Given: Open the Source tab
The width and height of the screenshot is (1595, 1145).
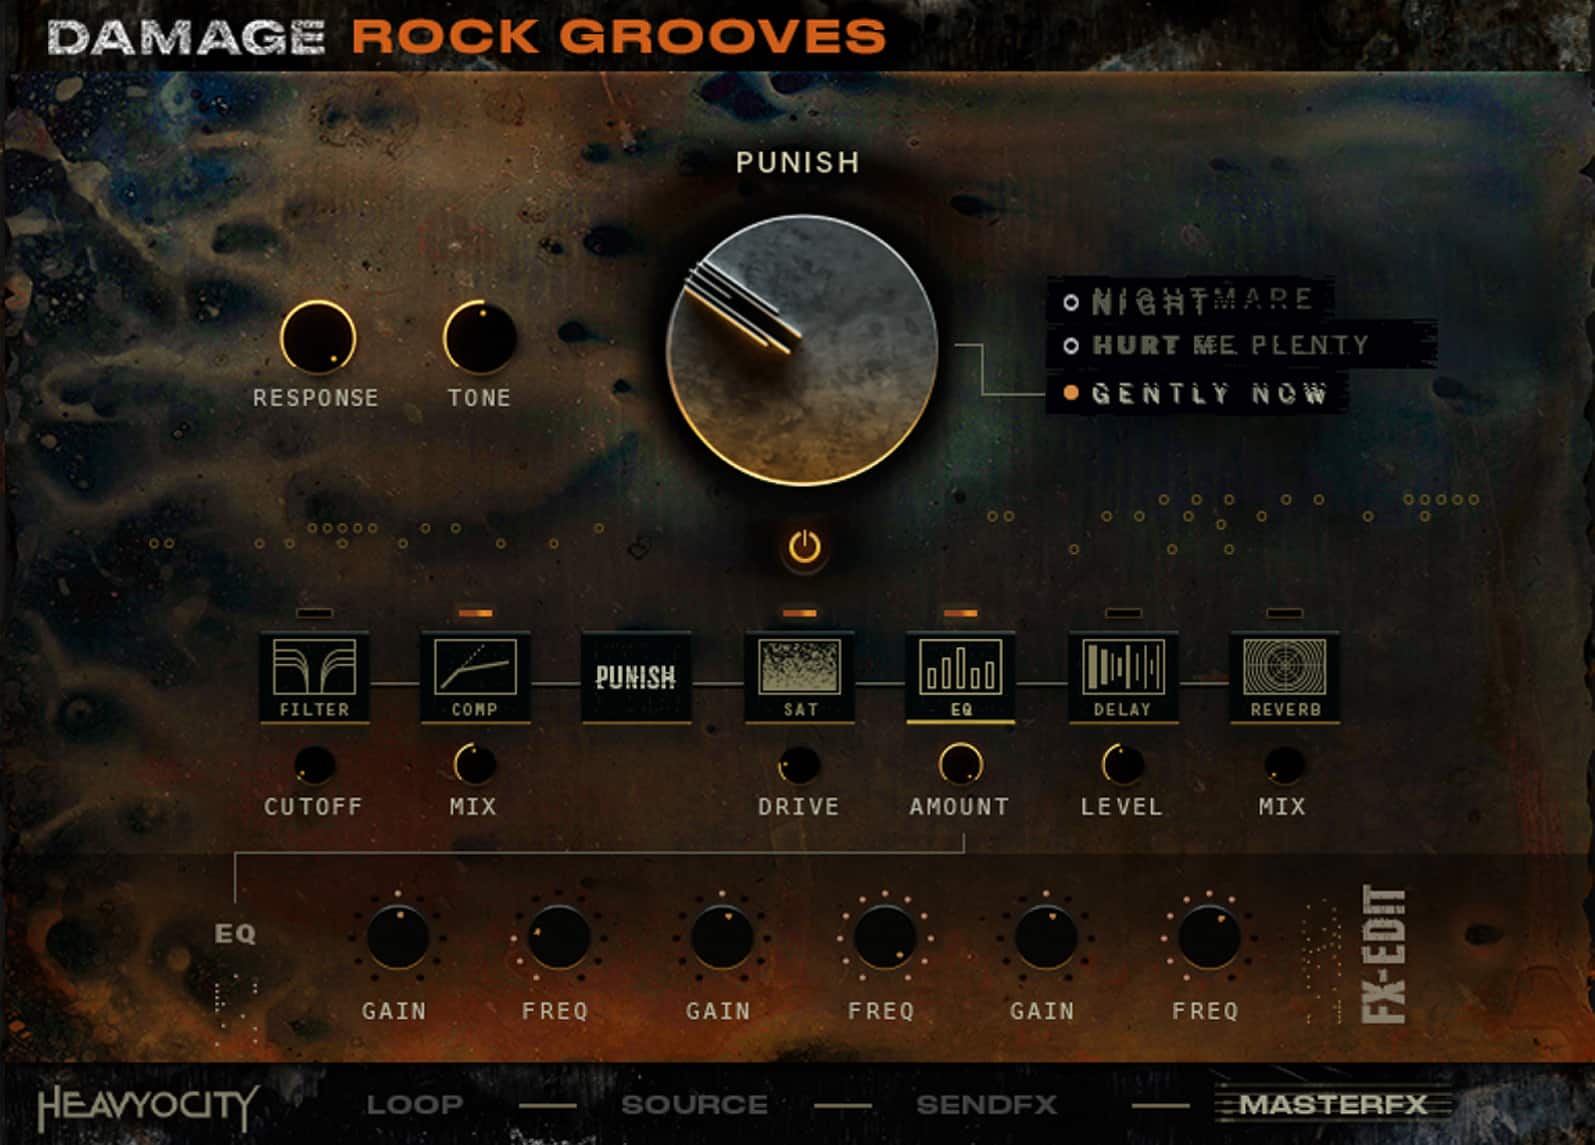Looking at the screenshot, I should [694, 1104].
